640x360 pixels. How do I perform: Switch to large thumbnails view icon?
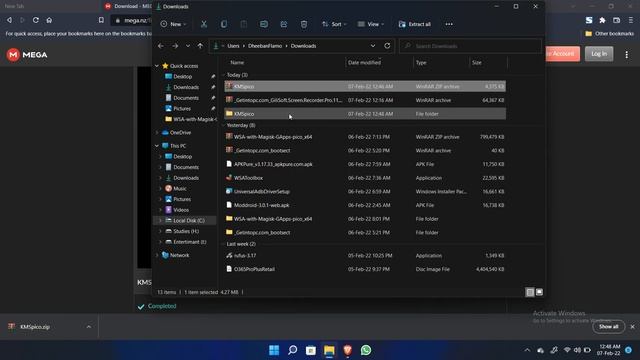(x=539, y=292)
